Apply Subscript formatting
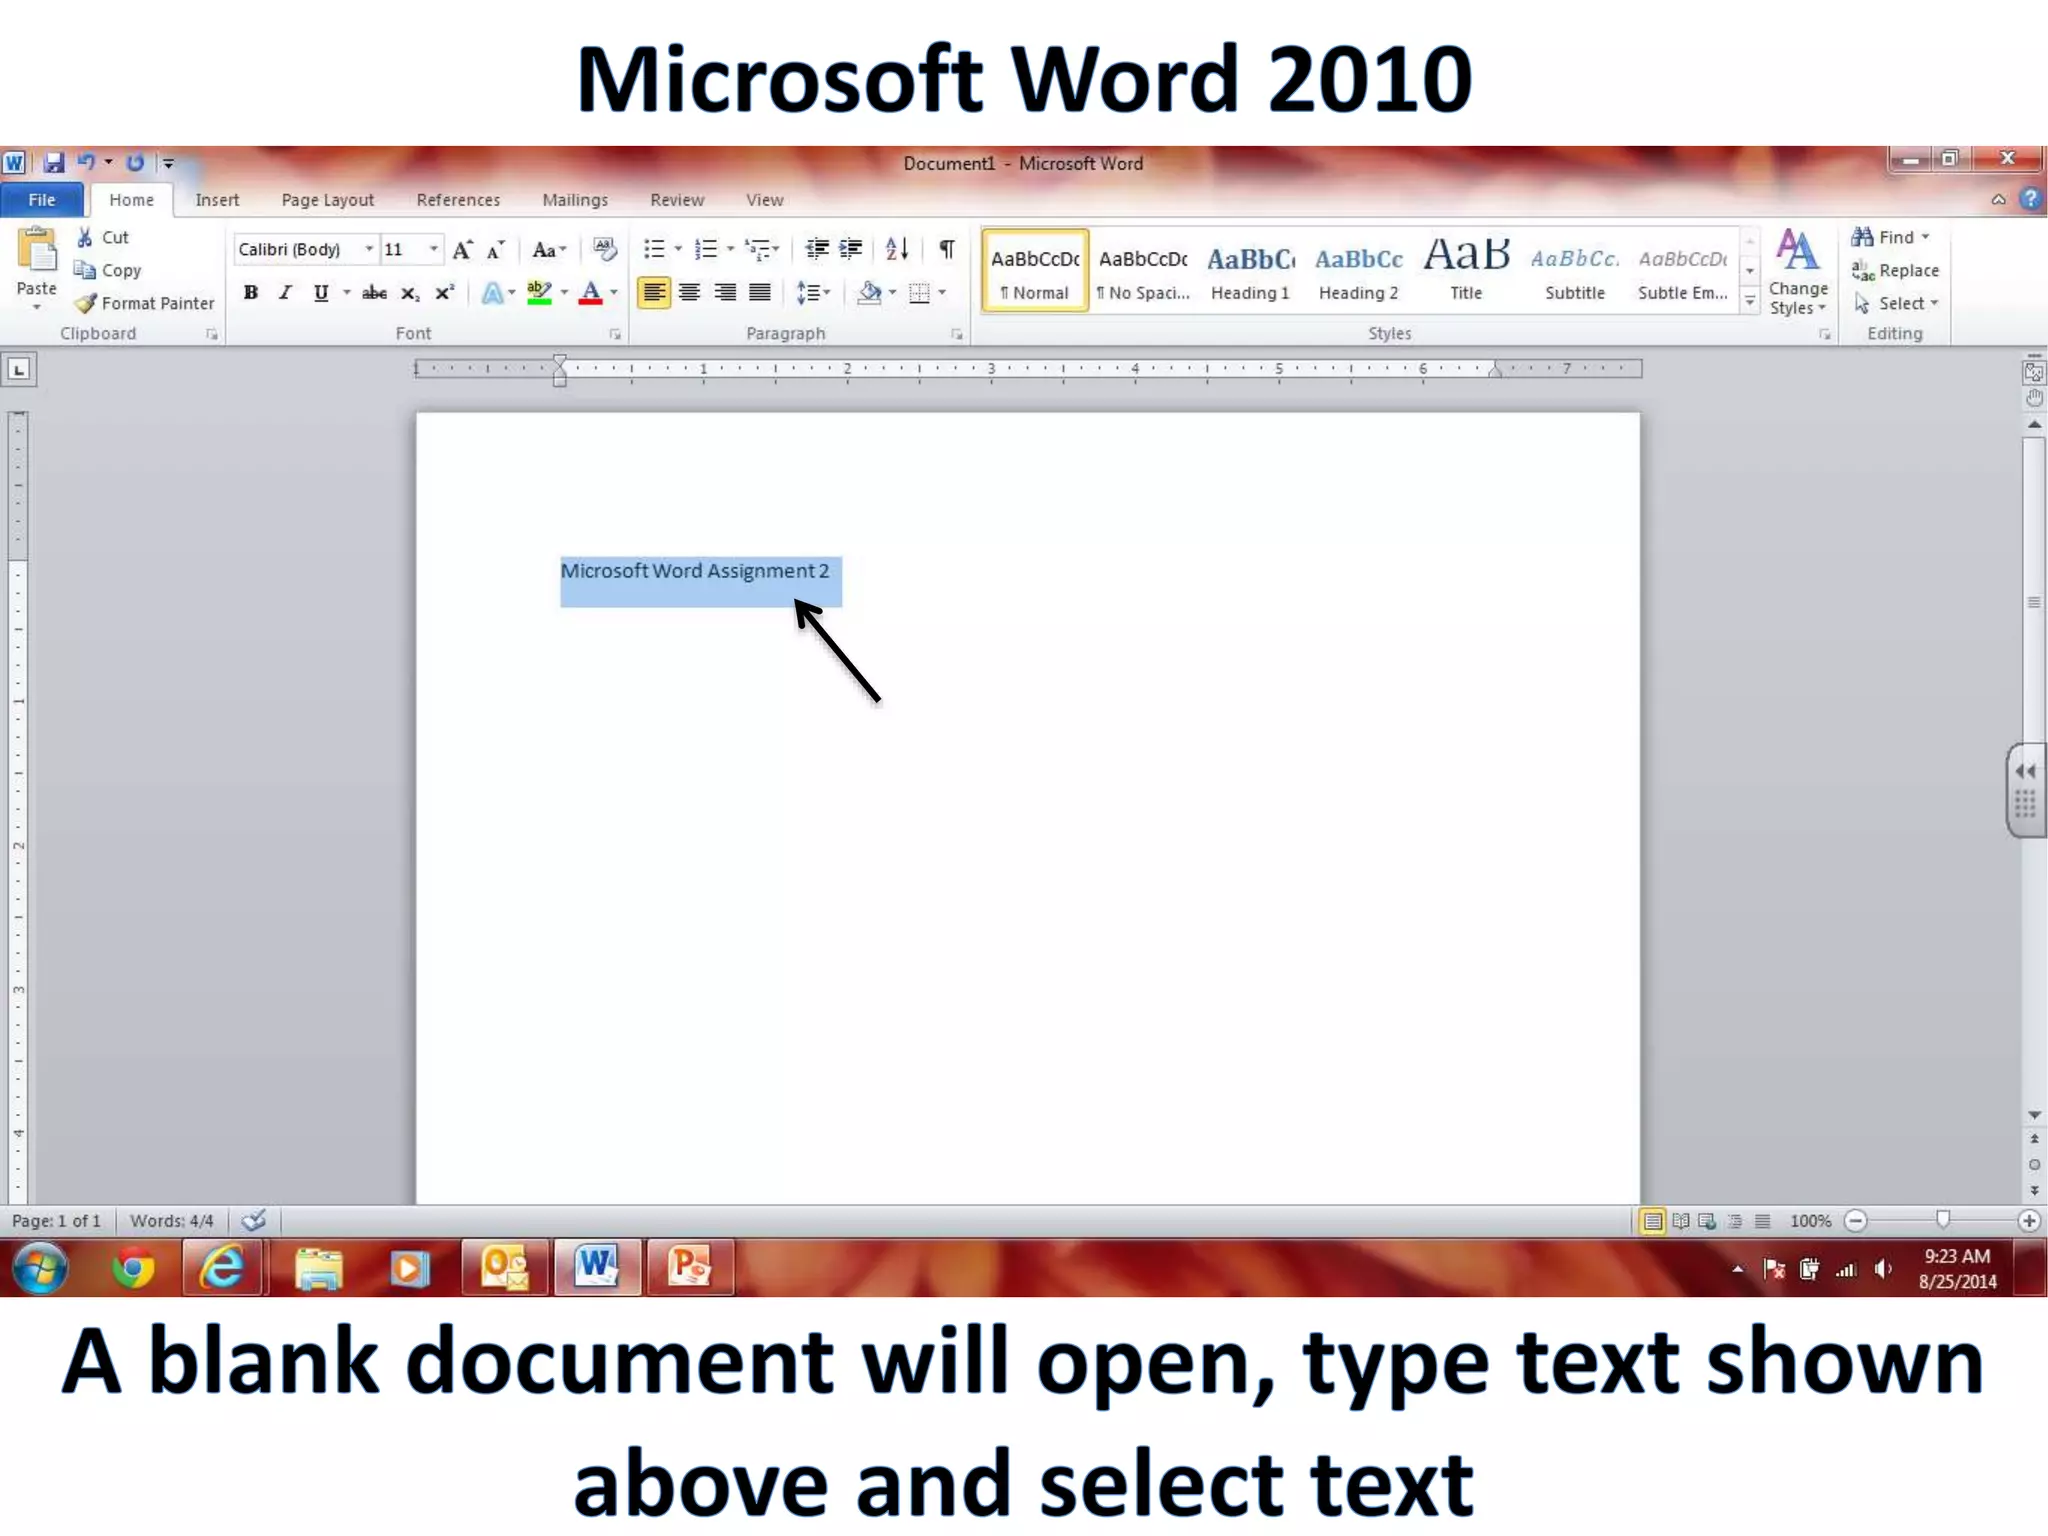2048x1536 pixels. point(410,293)
